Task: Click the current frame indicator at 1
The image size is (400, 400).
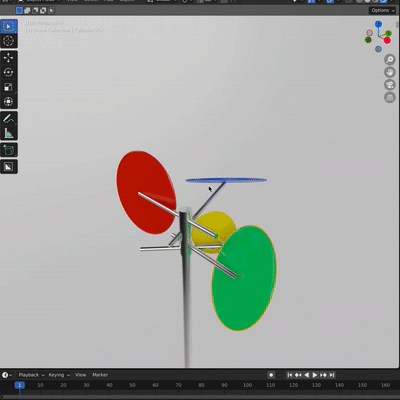Action: [x=19, y=385]
